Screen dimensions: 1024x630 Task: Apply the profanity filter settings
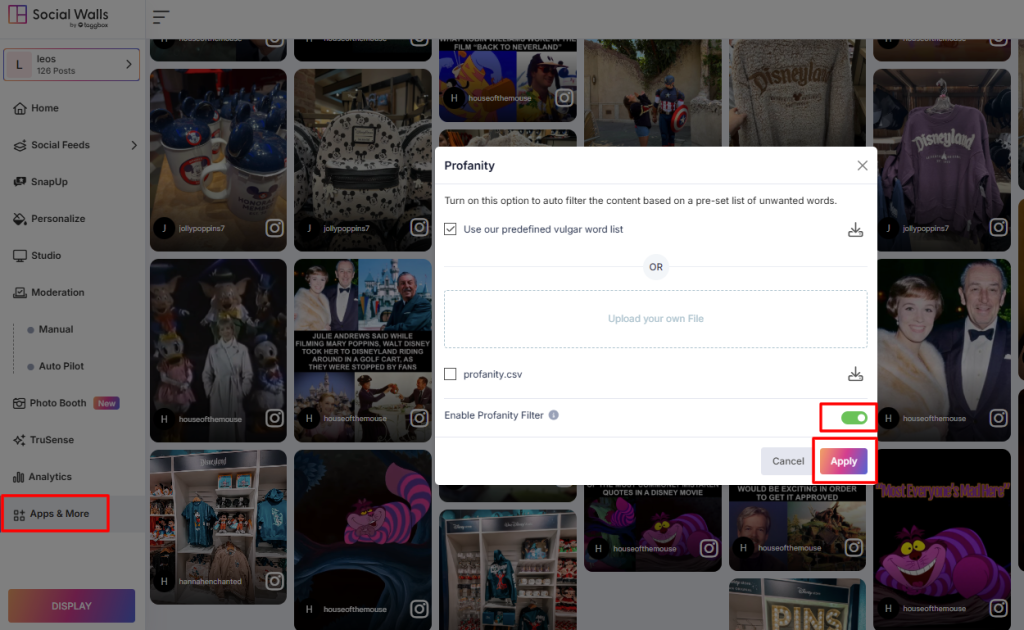click(843, 461)
